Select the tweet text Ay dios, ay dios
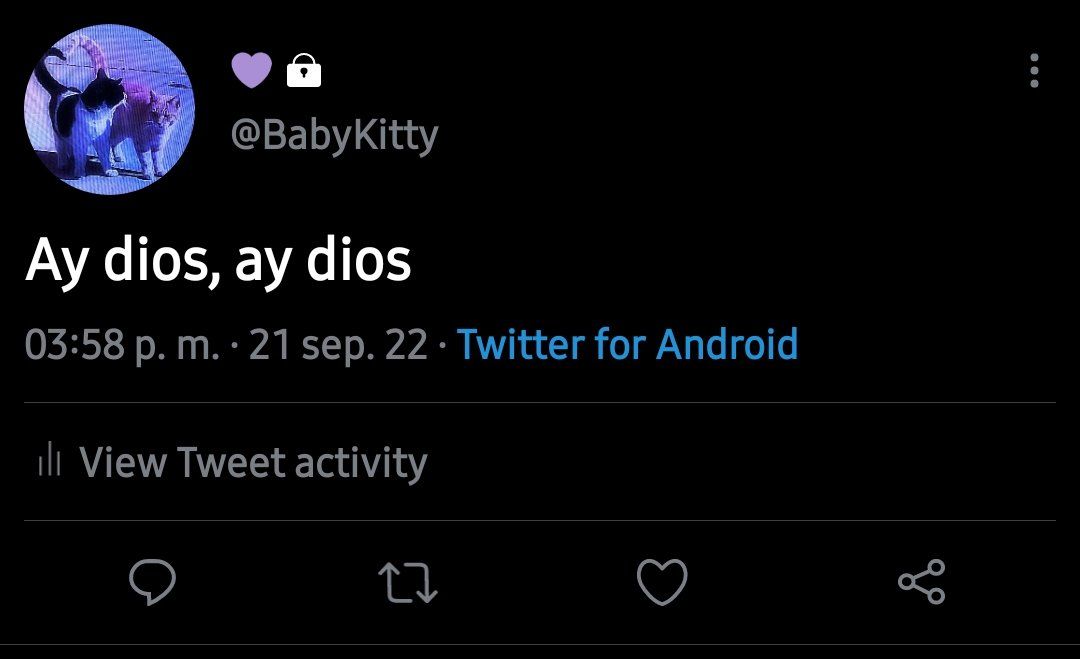1080x659 pixels. point(218,260)
